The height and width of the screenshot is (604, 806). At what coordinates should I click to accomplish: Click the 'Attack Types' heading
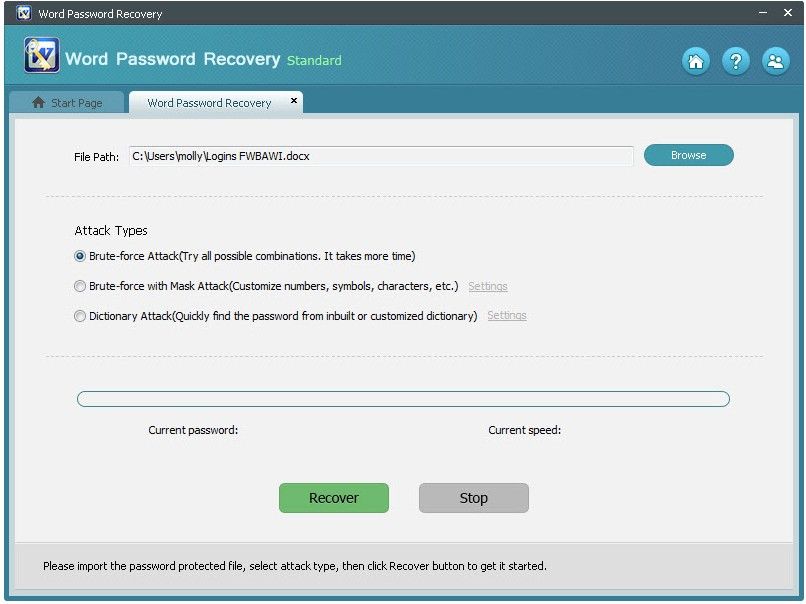click(111, 230)
